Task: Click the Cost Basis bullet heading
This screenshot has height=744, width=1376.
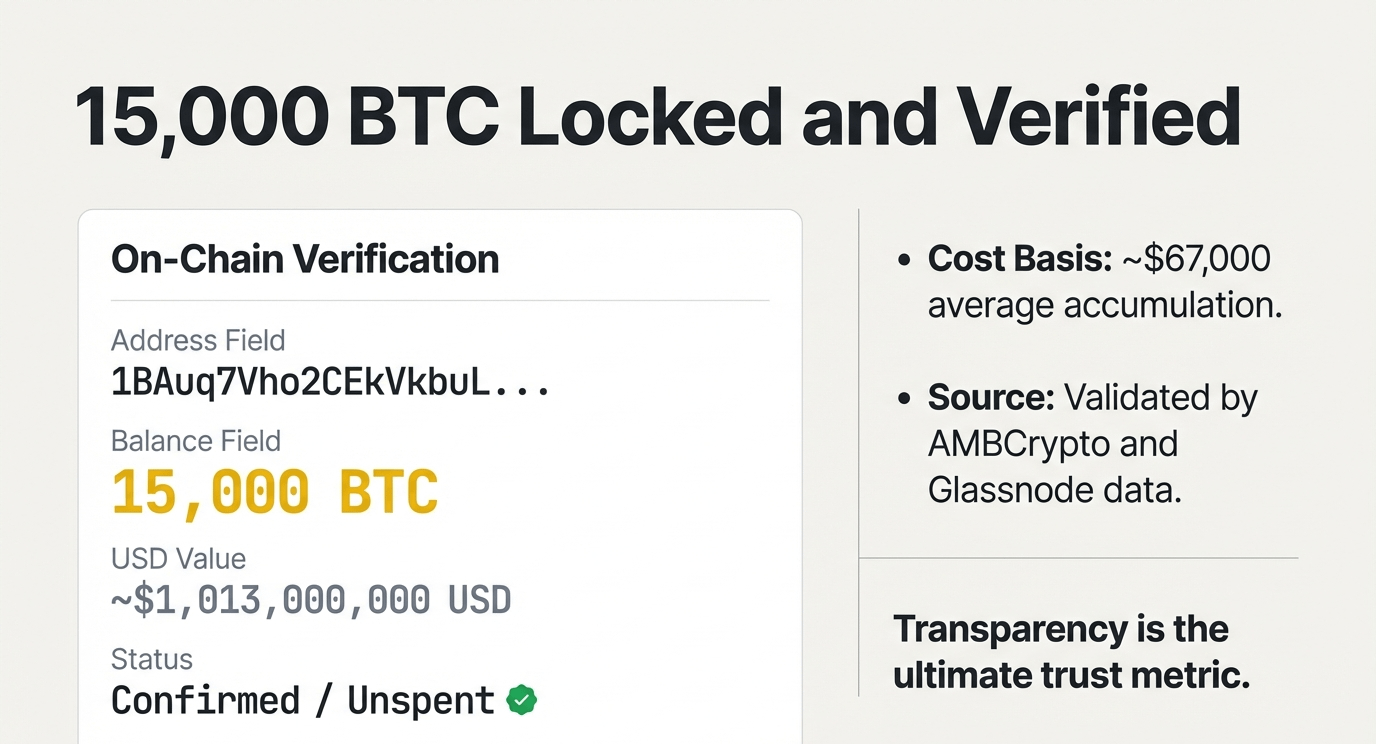Action: point(1019,259)
